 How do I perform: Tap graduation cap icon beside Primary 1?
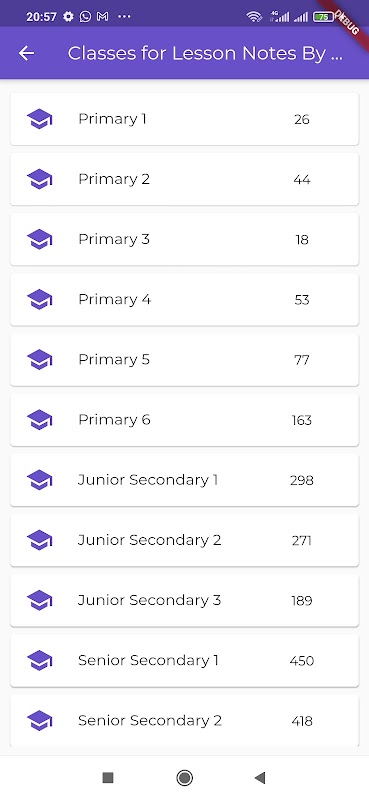tap(40, 119)
